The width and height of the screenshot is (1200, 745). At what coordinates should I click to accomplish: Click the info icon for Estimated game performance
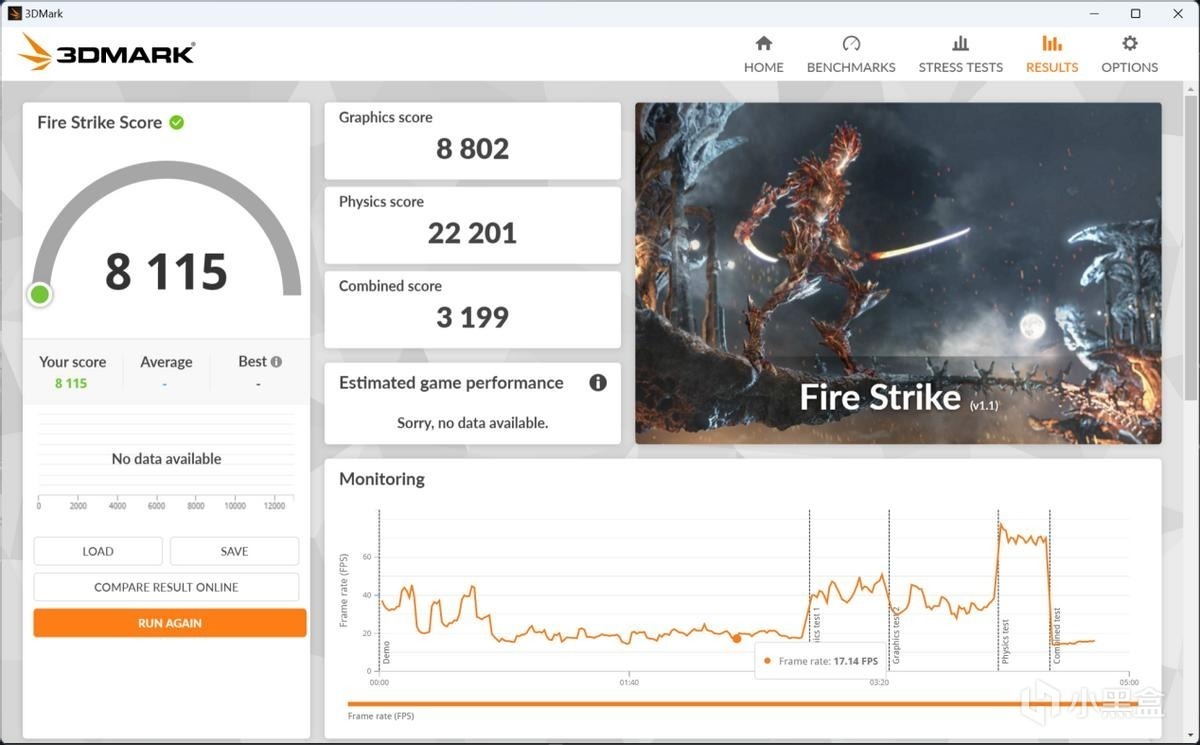tap(598, 382)
